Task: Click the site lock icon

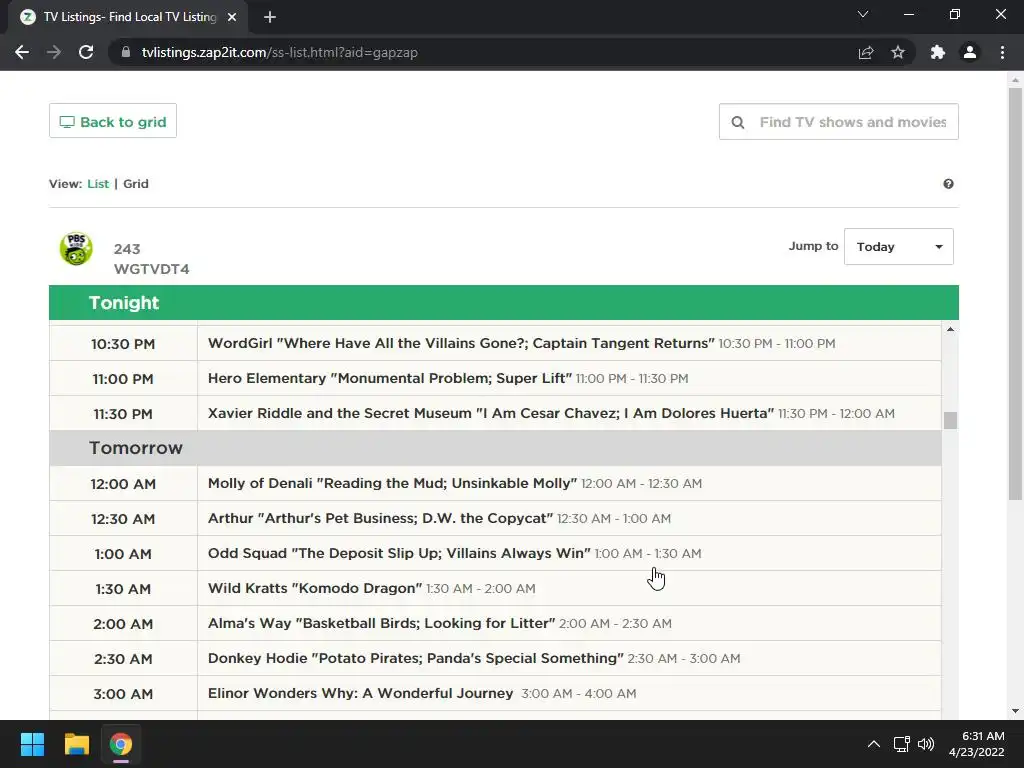Action: [x=126, y=52]
